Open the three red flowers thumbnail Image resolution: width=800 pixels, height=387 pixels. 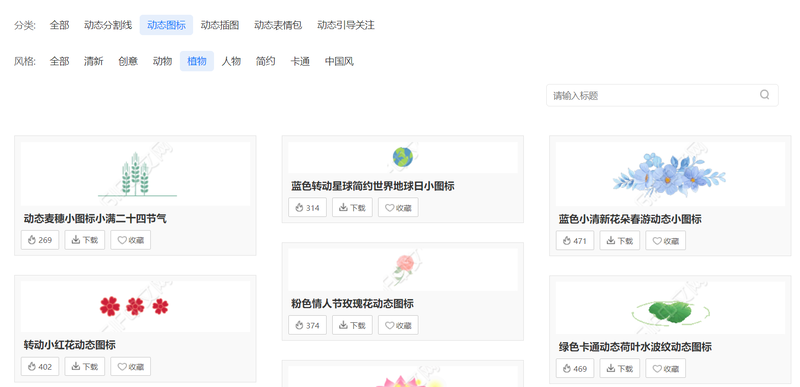tap(135, 306)
